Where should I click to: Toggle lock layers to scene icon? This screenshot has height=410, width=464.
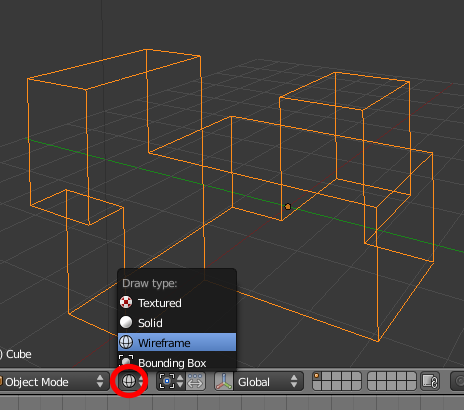pyautogui.click(x=430, y=381)
